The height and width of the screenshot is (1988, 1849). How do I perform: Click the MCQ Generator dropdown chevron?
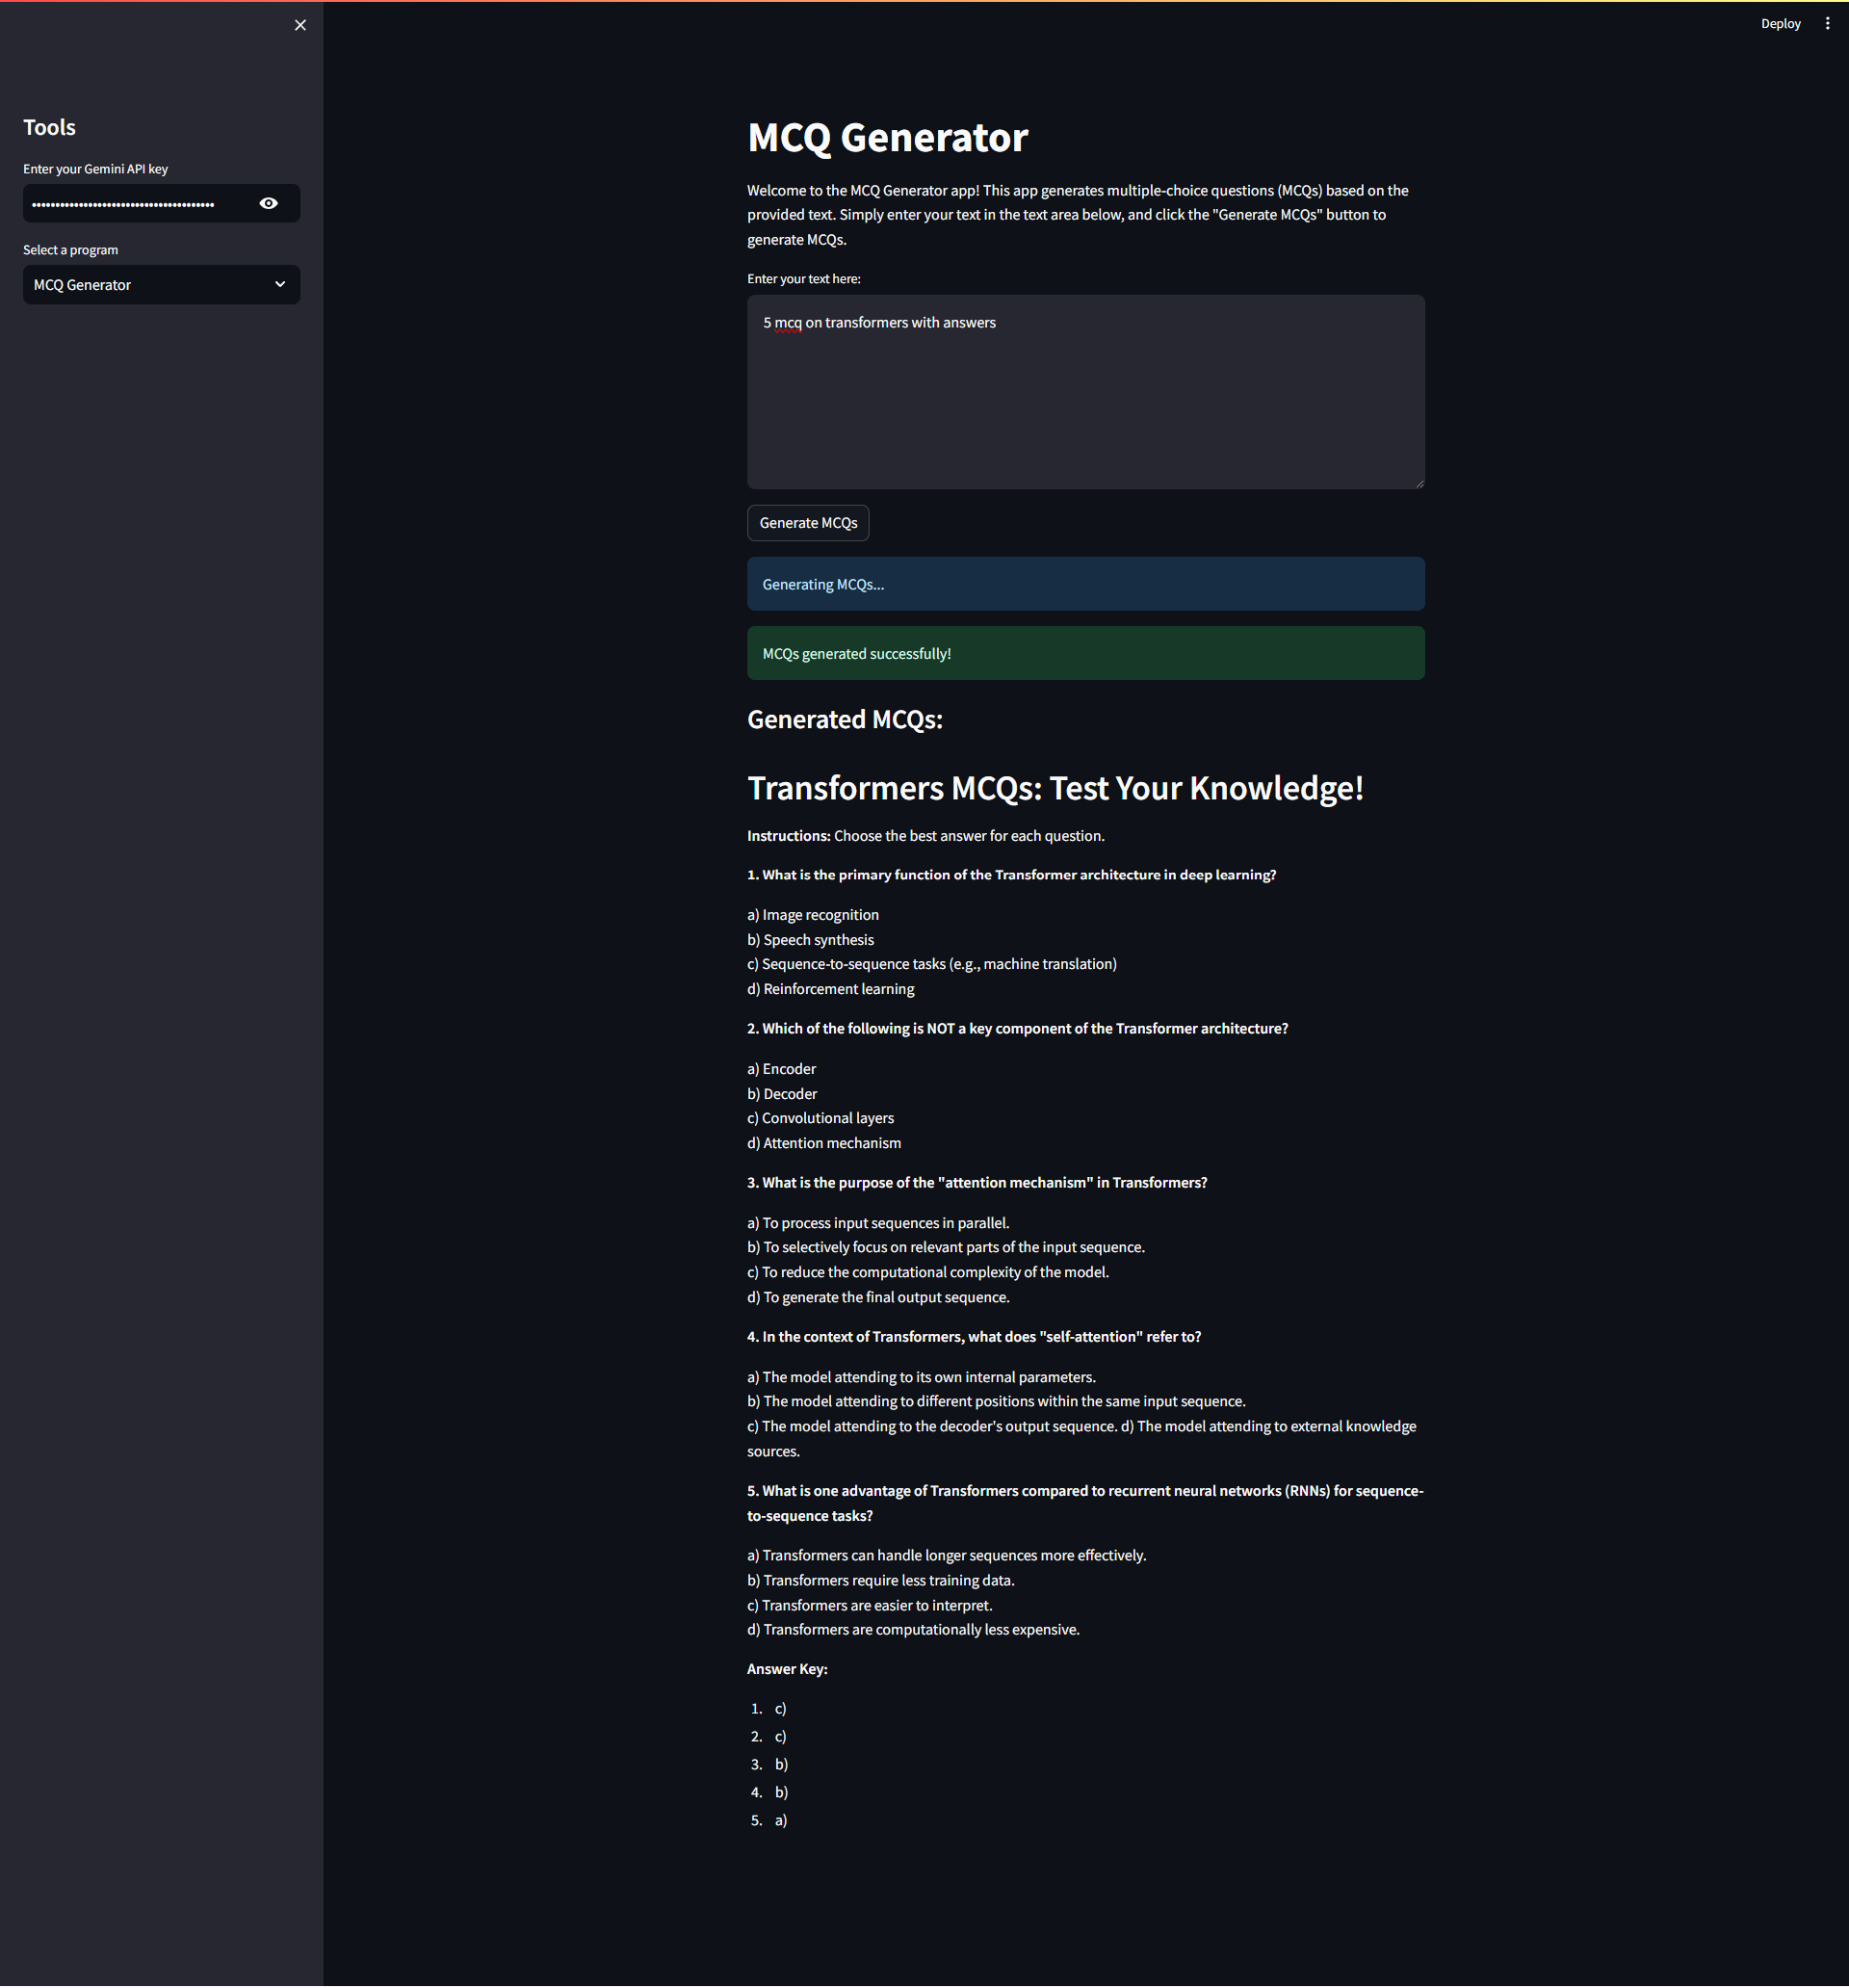[x=280, y=285]
